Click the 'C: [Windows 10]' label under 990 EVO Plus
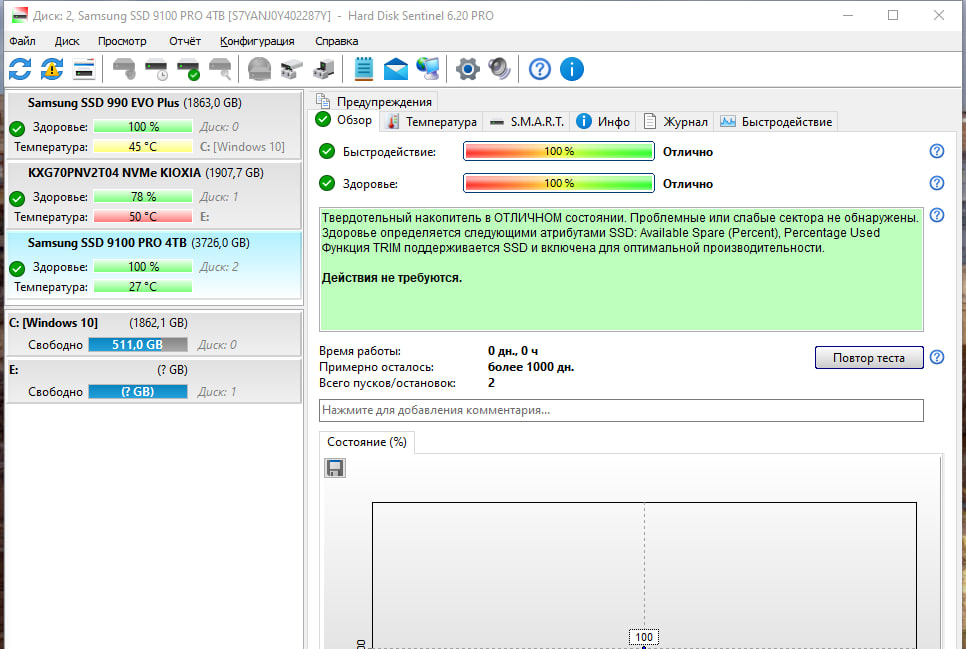966x649 pixels. coord(242,147)
